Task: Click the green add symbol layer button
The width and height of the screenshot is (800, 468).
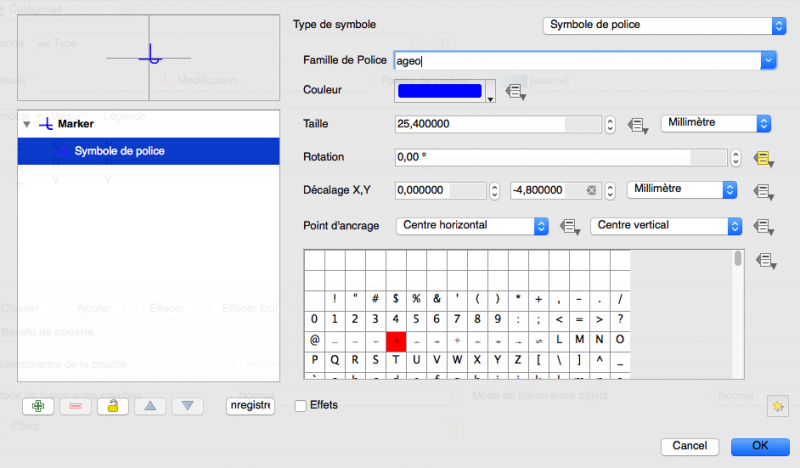Action: click(x=38, y=406)
